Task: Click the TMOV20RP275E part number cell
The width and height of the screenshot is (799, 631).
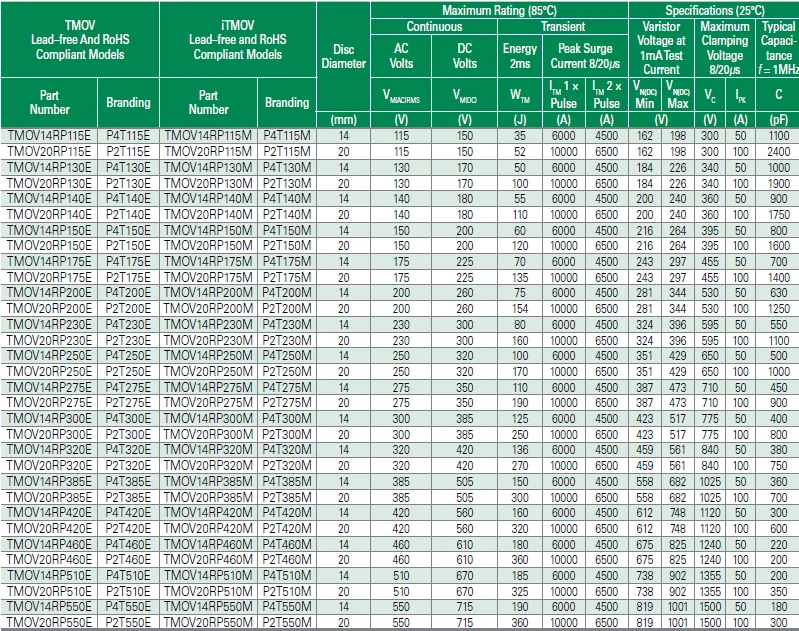Action: [50, 402]
